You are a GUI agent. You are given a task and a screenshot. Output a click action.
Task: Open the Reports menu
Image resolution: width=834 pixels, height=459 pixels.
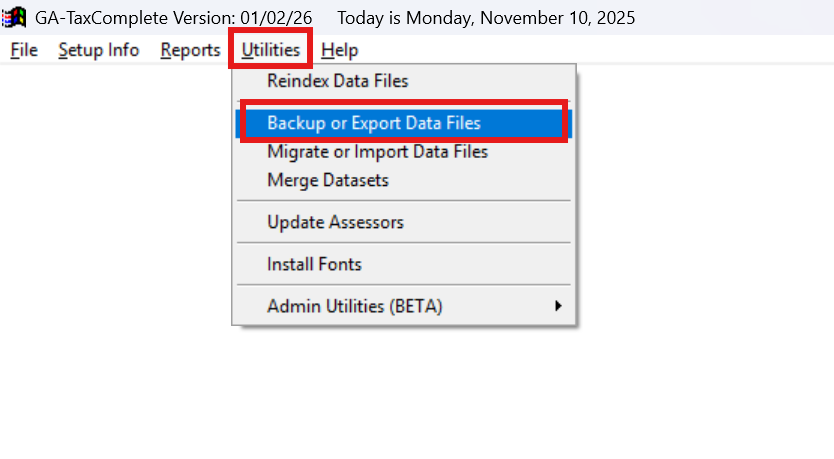190,50
